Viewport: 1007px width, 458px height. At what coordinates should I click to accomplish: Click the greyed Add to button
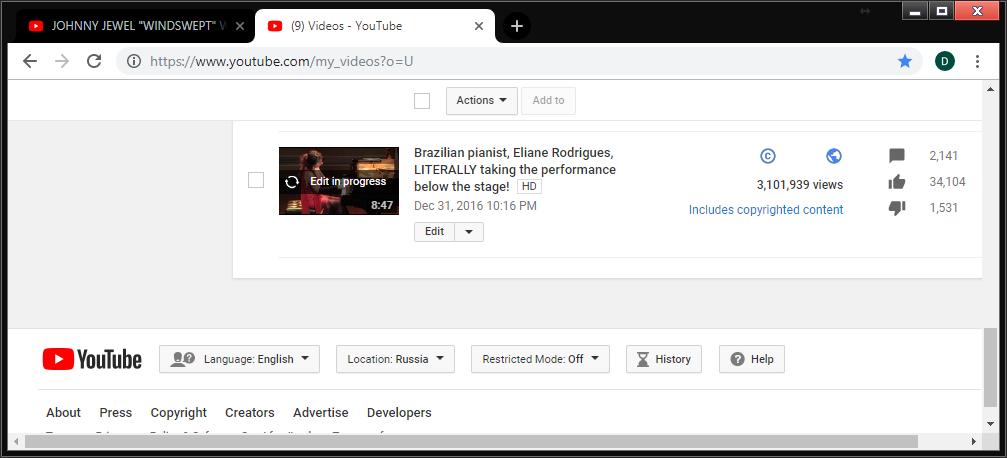pyautogui.click(x=548, y=101)
